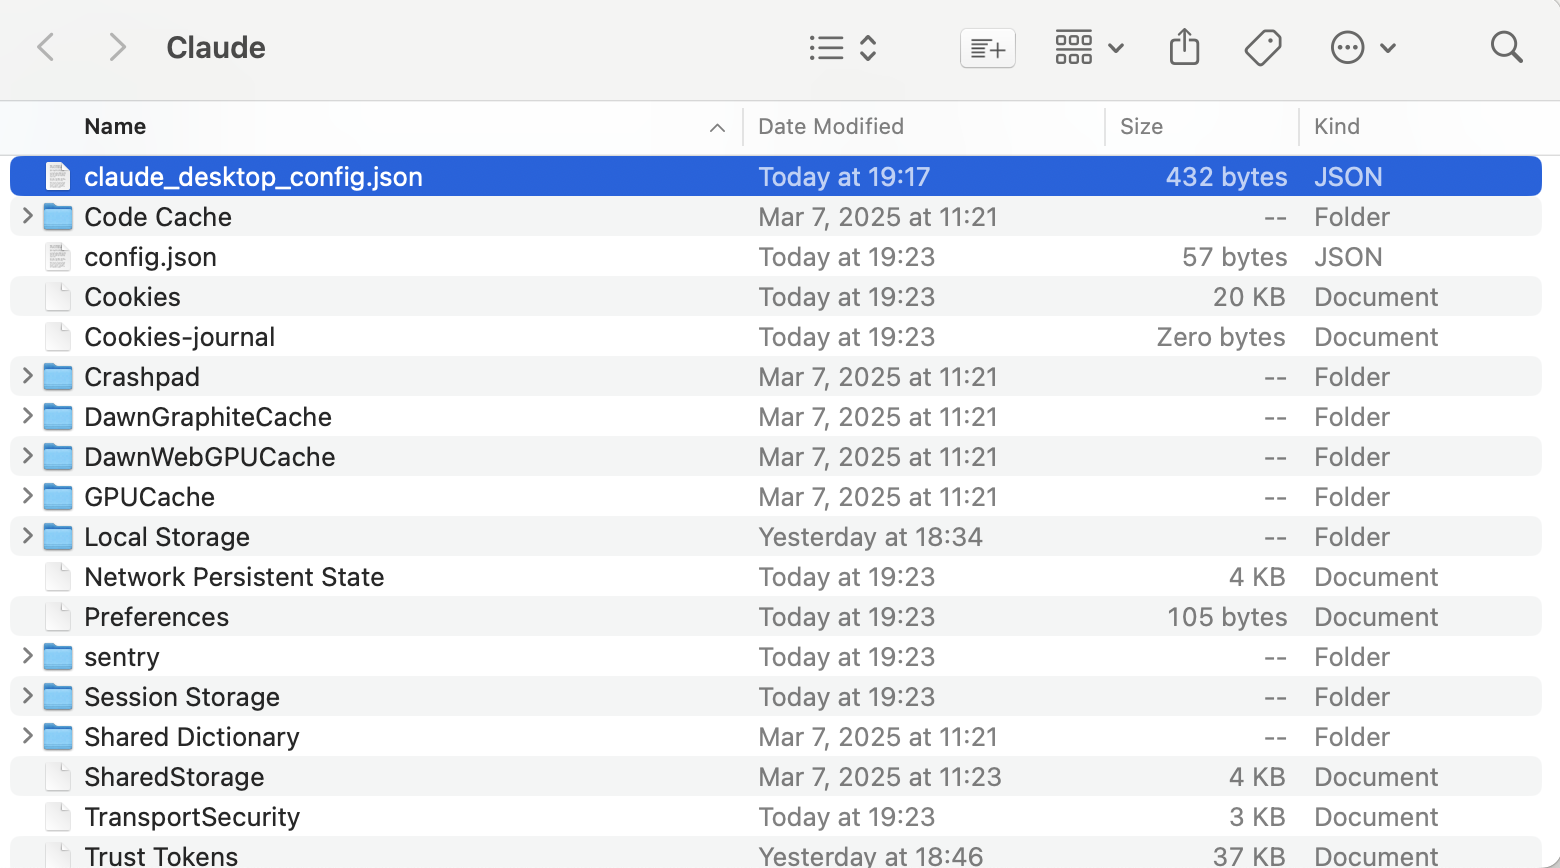1560x868 pixels.
Task: Click the Local Storage folder icon
Action: point(58,537)
